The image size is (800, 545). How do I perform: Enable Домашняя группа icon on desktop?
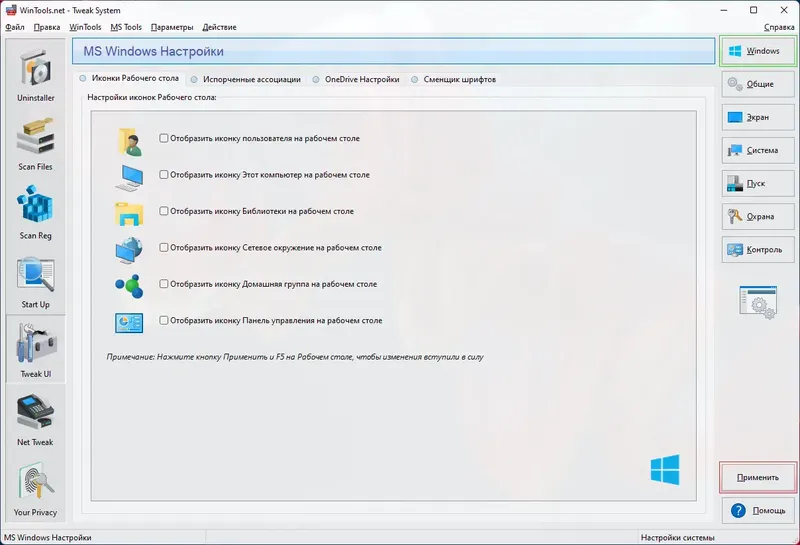pyautogui.click(x=163, y=284)
